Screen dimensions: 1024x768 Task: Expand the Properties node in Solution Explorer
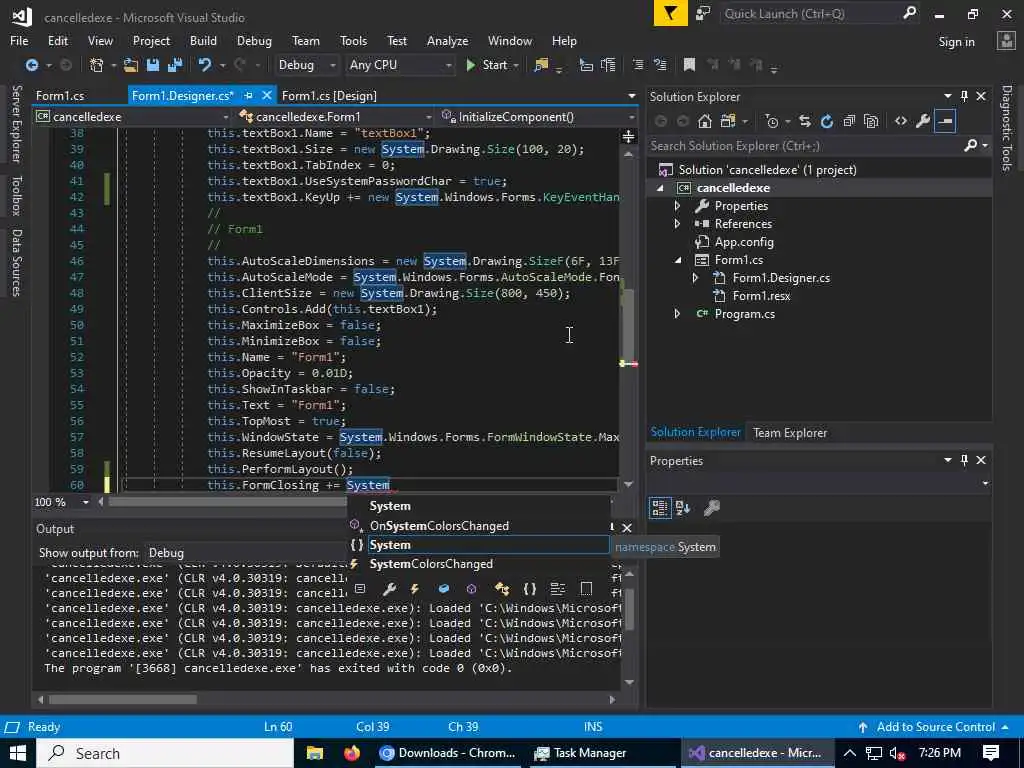(x=677, y=206)
